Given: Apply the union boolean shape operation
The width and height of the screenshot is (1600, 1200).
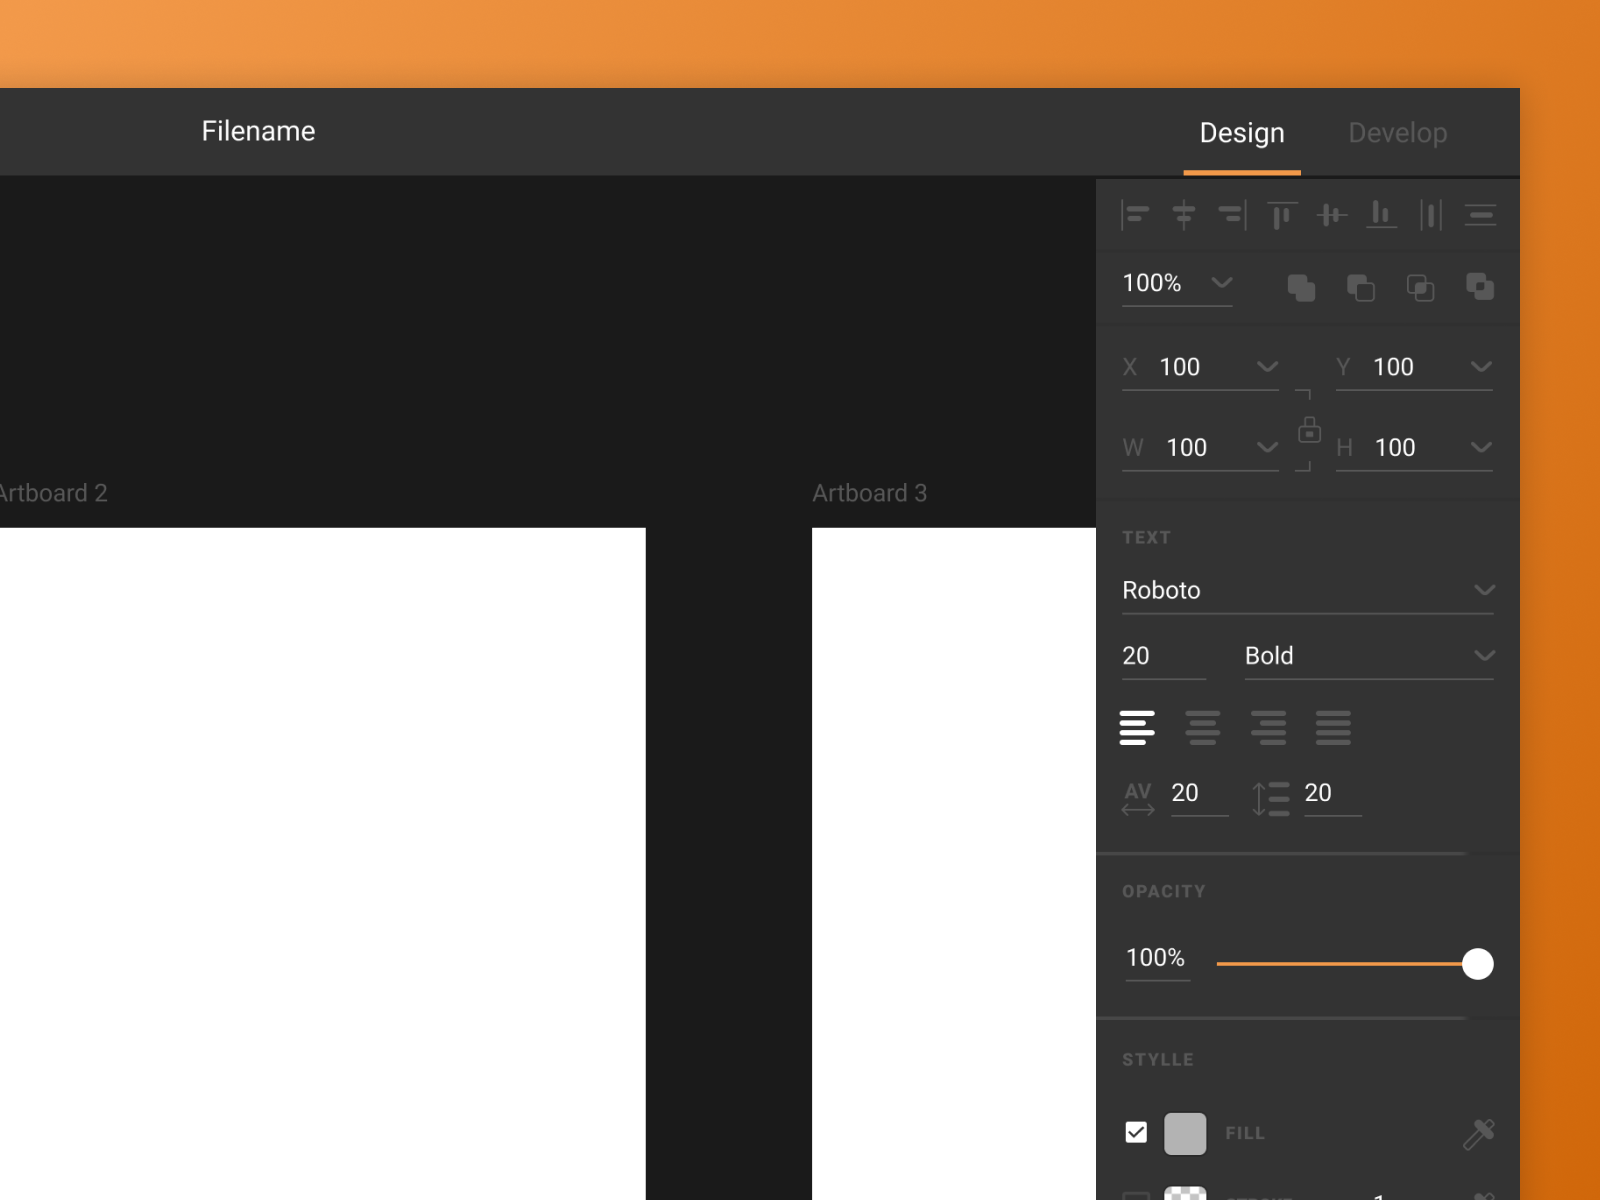Looking at the screenshot, I should pyautogui.click(x=1301, y=288).
